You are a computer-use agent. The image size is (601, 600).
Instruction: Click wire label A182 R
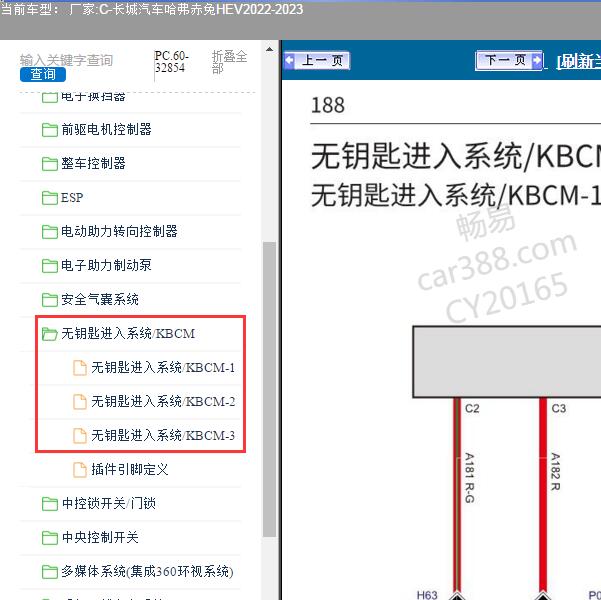[555, 471]
